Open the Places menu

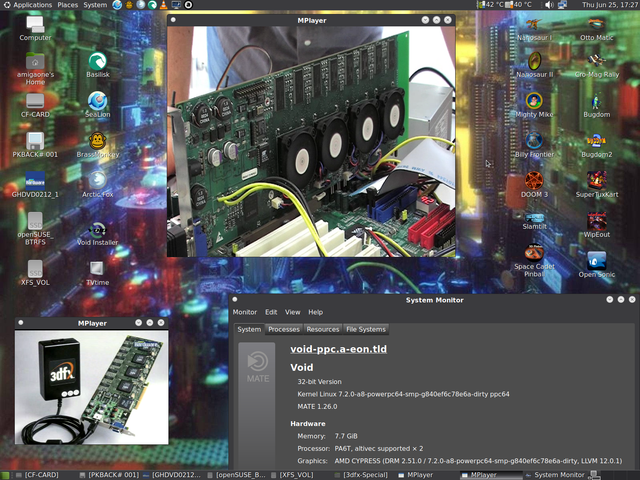68,5
